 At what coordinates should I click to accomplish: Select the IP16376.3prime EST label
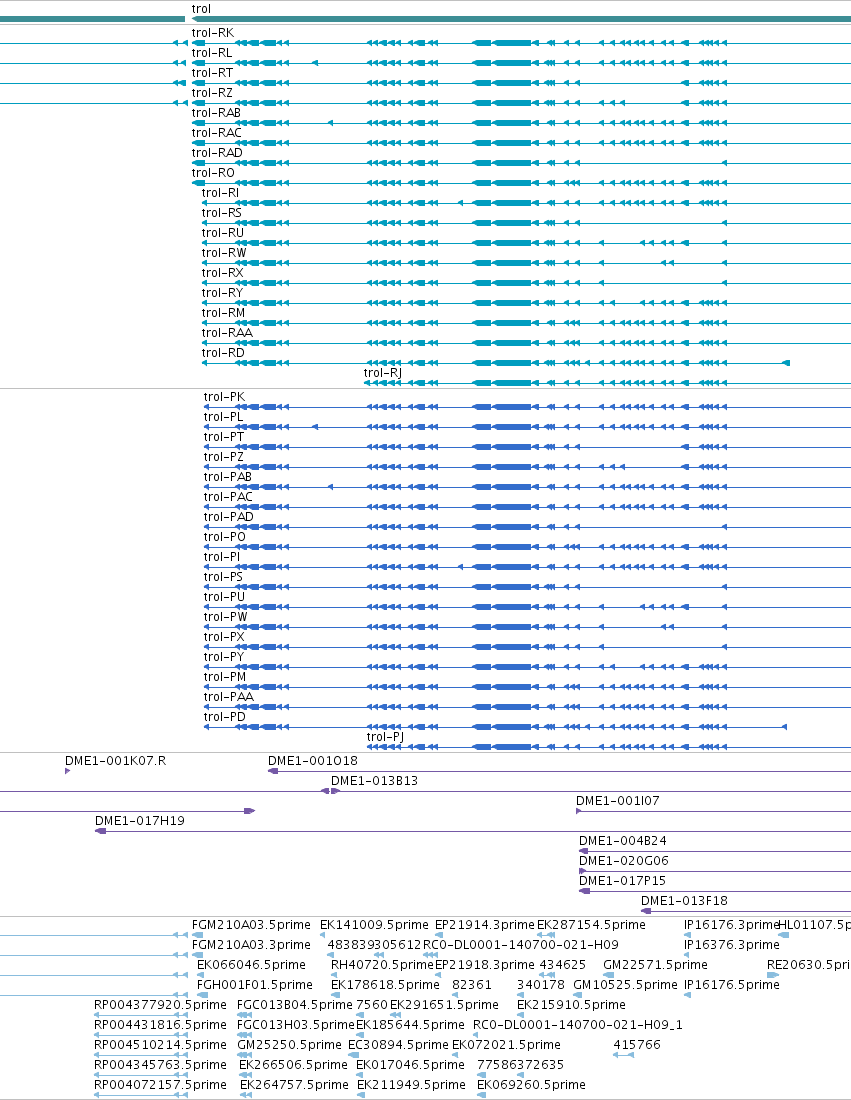click(x=732, y=945)
